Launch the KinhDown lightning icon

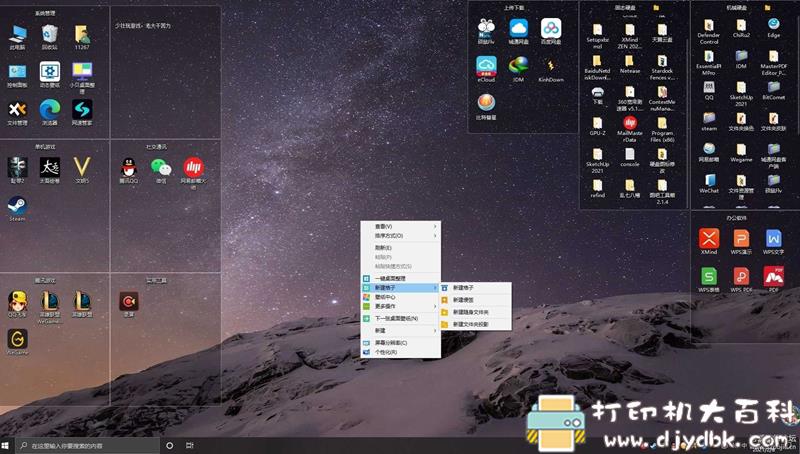(x=551, y=69)
